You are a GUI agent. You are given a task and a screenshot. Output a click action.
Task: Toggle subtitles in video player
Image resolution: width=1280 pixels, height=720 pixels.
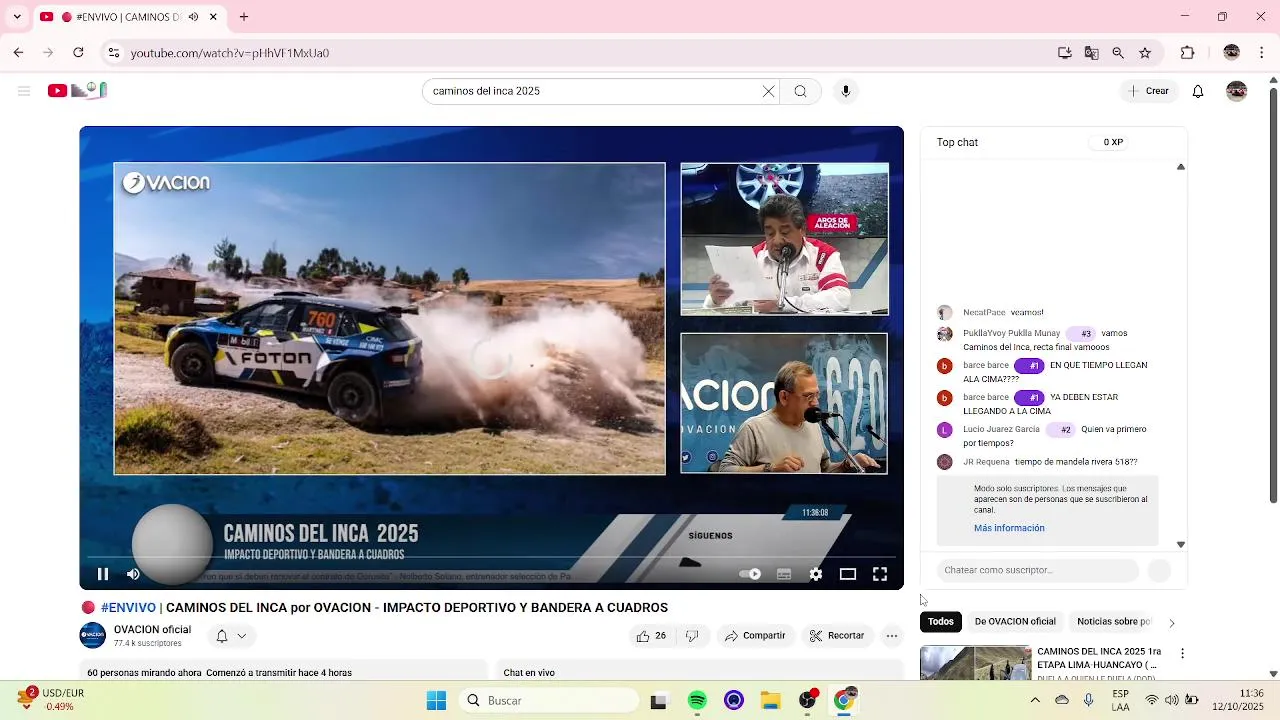[x=784, y=574]
